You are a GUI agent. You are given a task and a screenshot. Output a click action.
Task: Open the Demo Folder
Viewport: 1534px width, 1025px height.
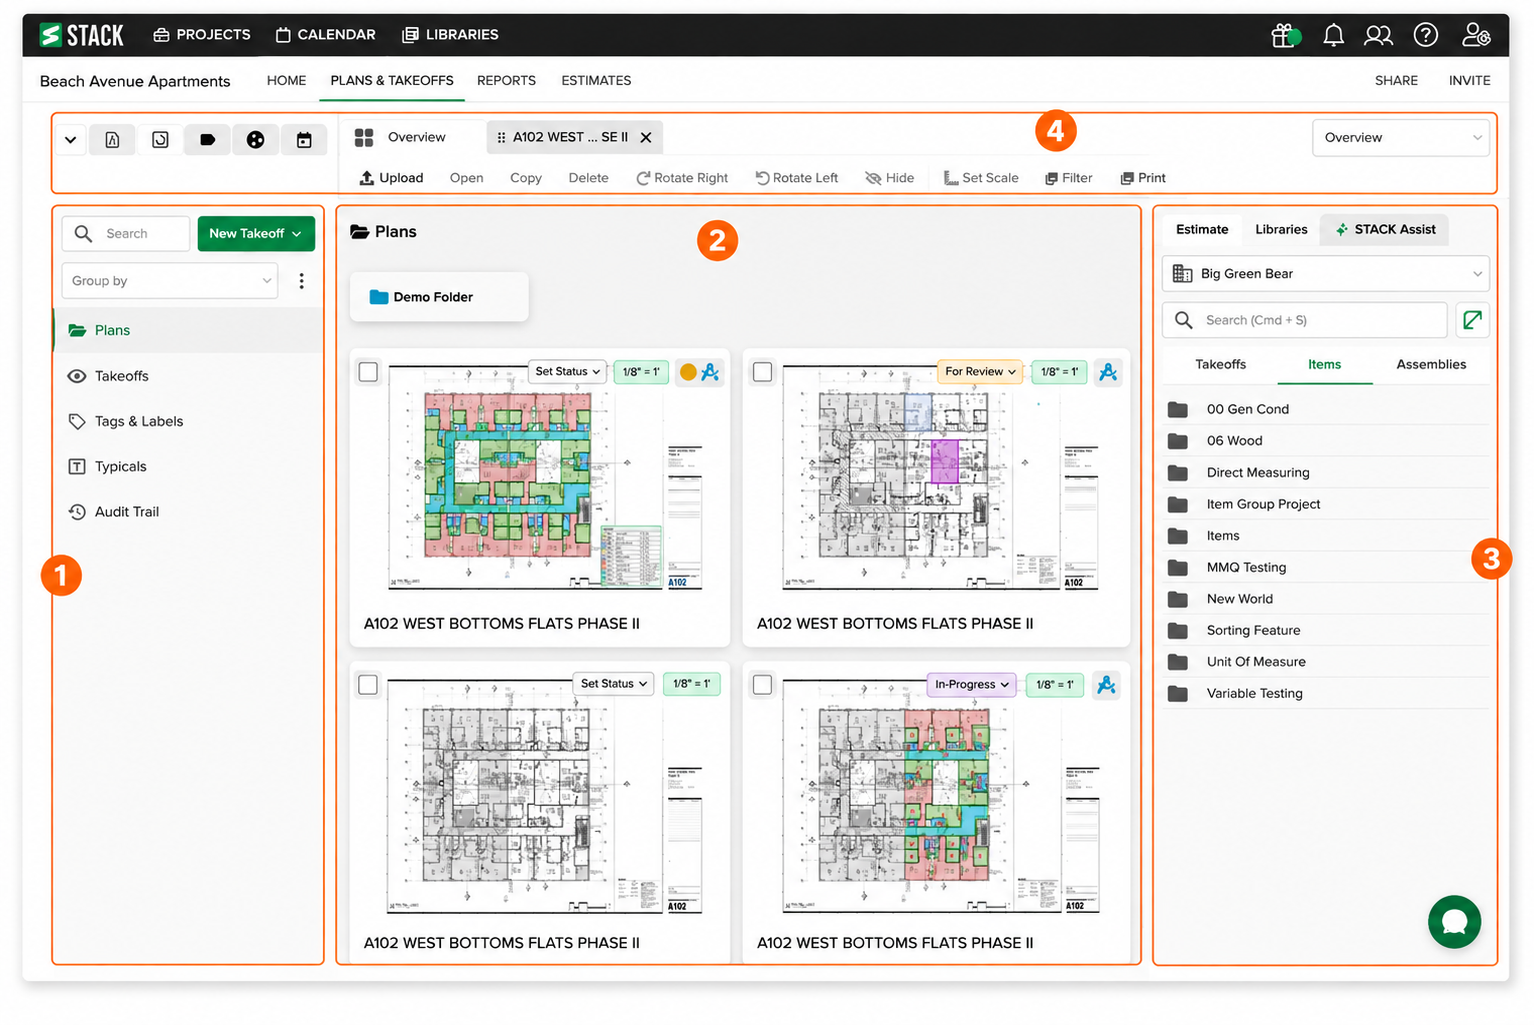(439, 297)
